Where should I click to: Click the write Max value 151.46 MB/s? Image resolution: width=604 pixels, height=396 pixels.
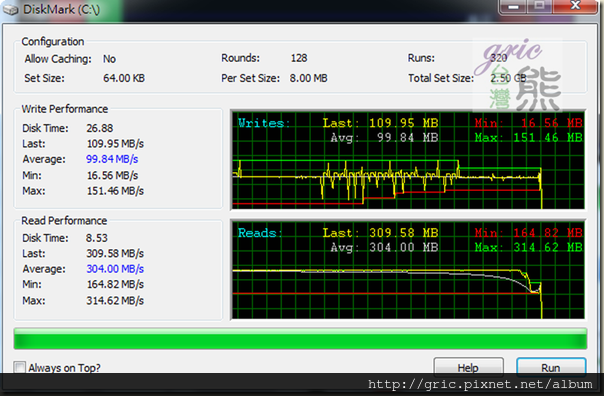[115, 191]
